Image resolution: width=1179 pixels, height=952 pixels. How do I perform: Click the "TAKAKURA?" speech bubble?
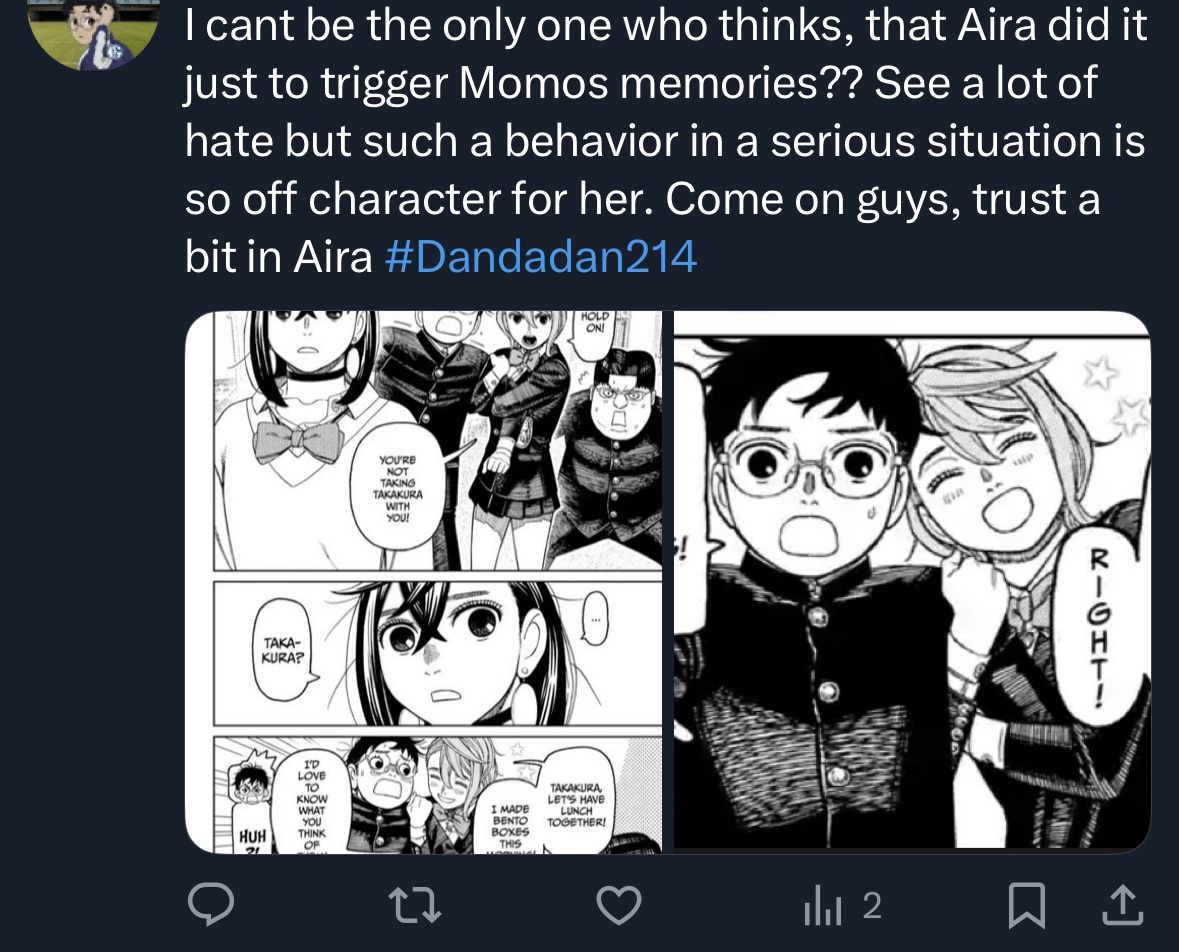pos(282,650)
